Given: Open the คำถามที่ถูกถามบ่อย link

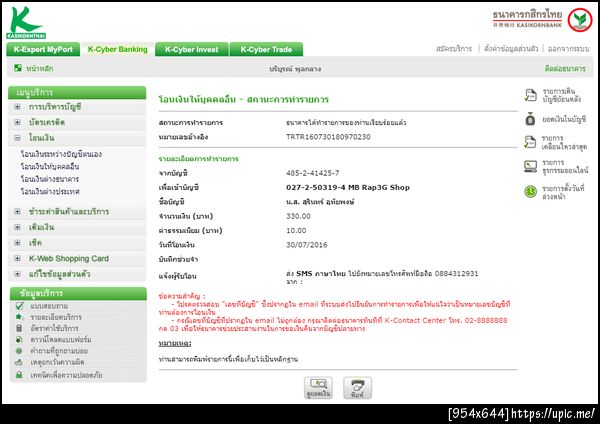Looking at the screenshot, I should pyautogui.click(x=59, y=351).
